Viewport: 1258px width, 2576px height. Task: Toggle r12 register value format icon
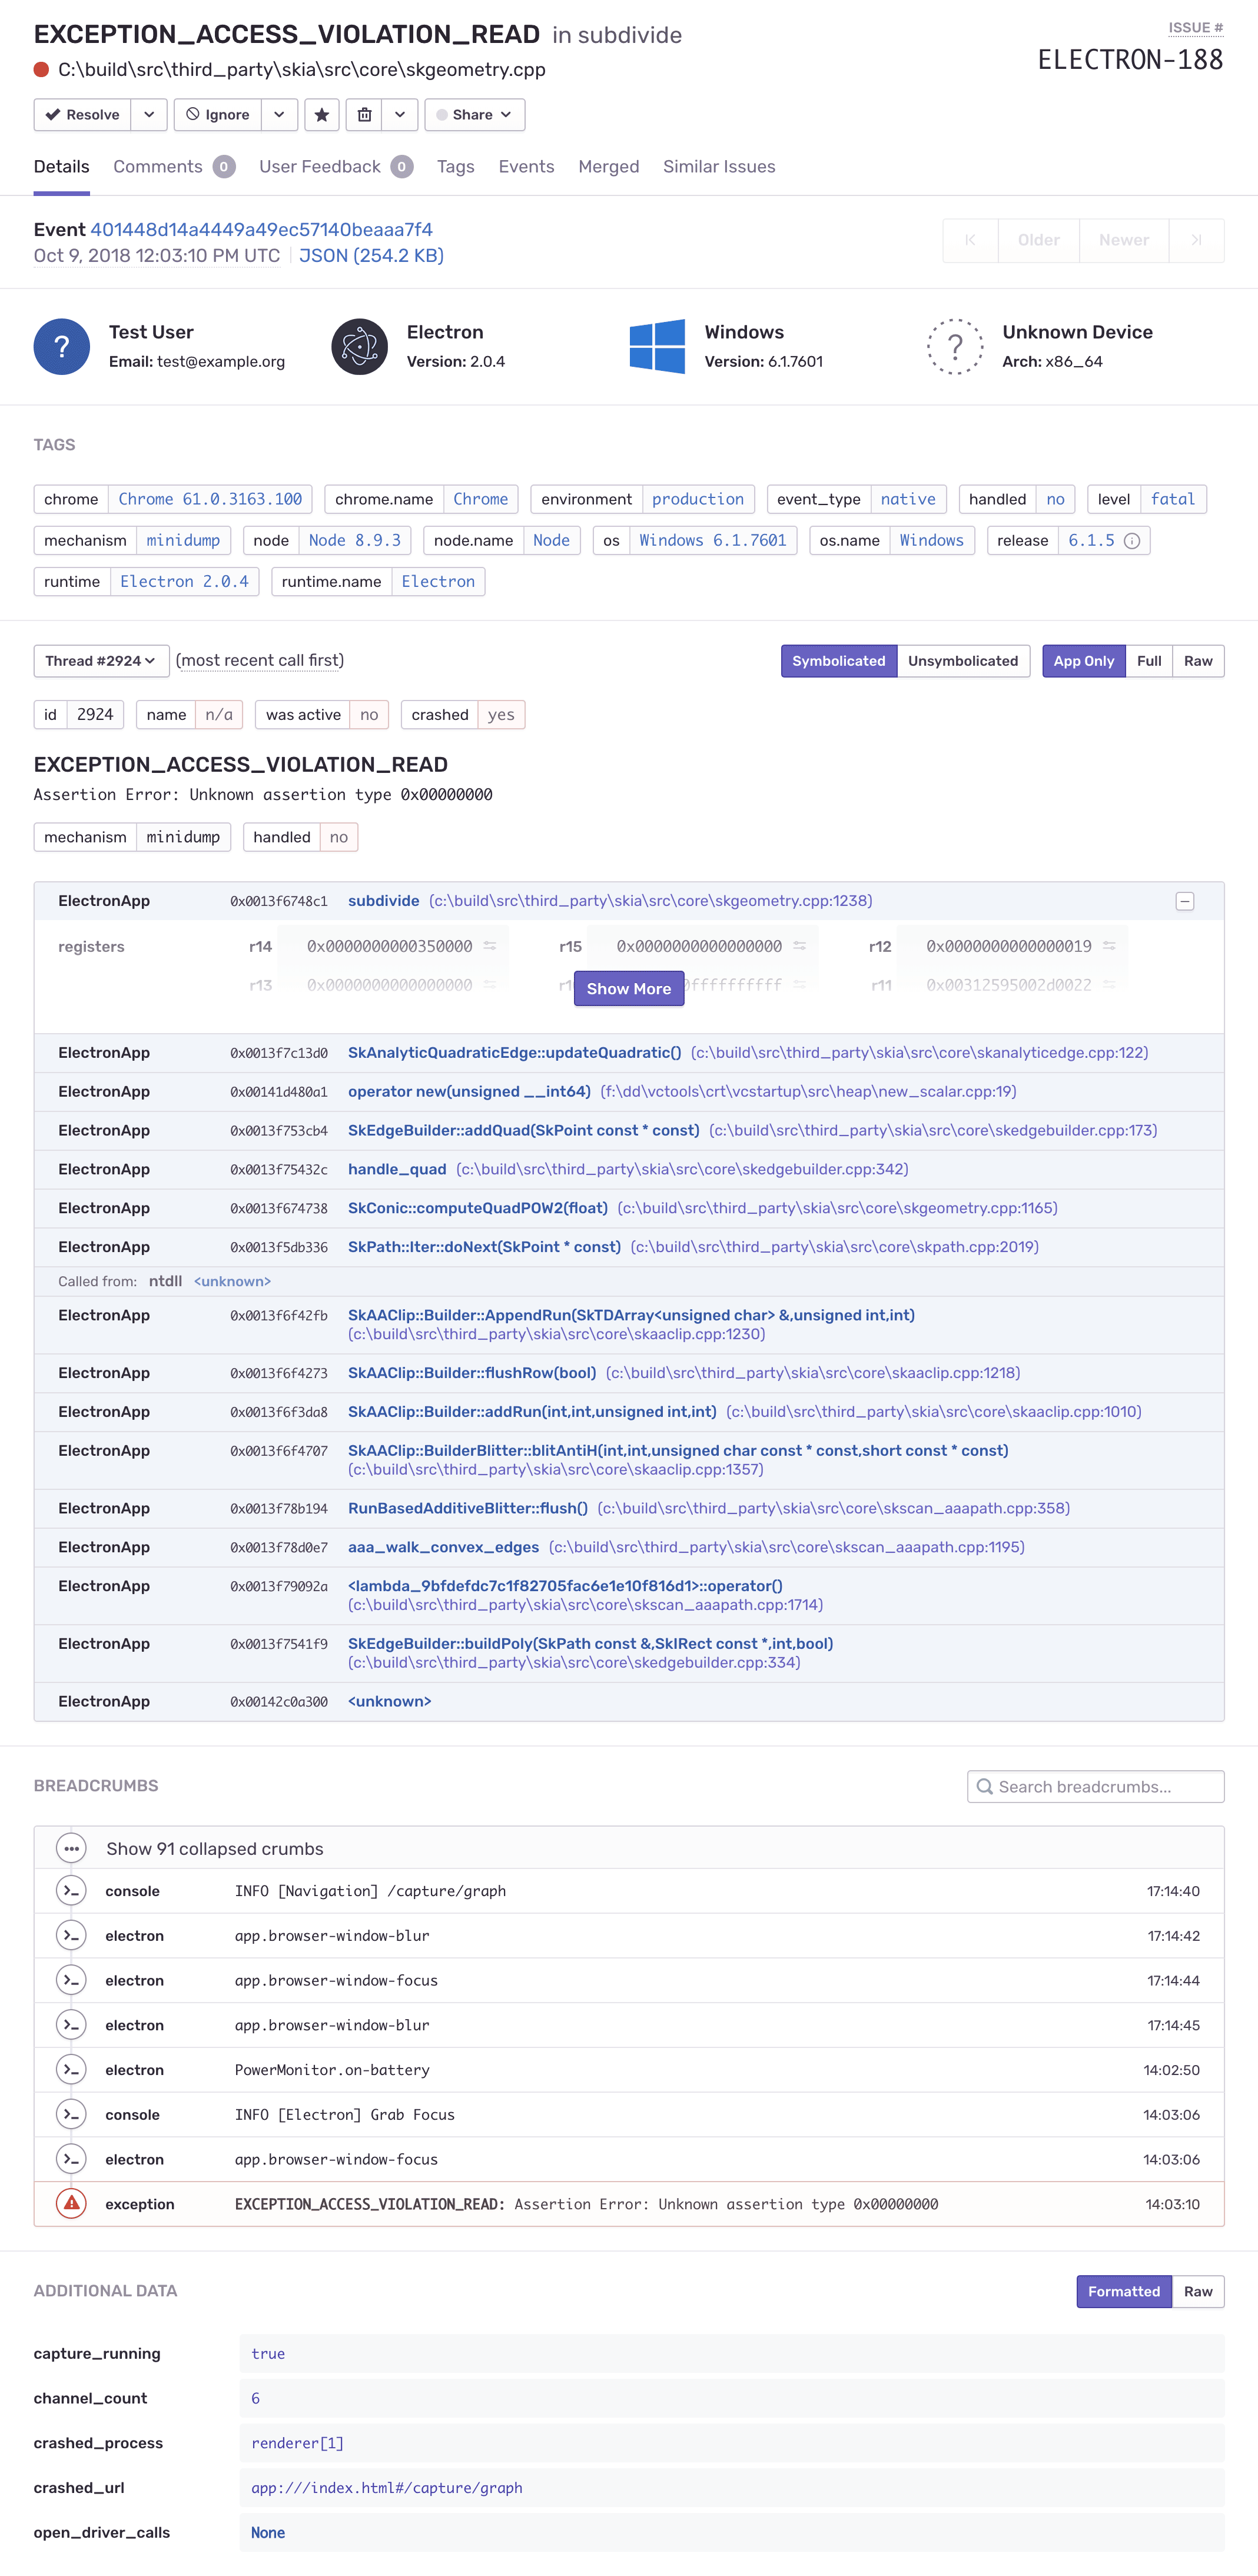click(1110, 946)
